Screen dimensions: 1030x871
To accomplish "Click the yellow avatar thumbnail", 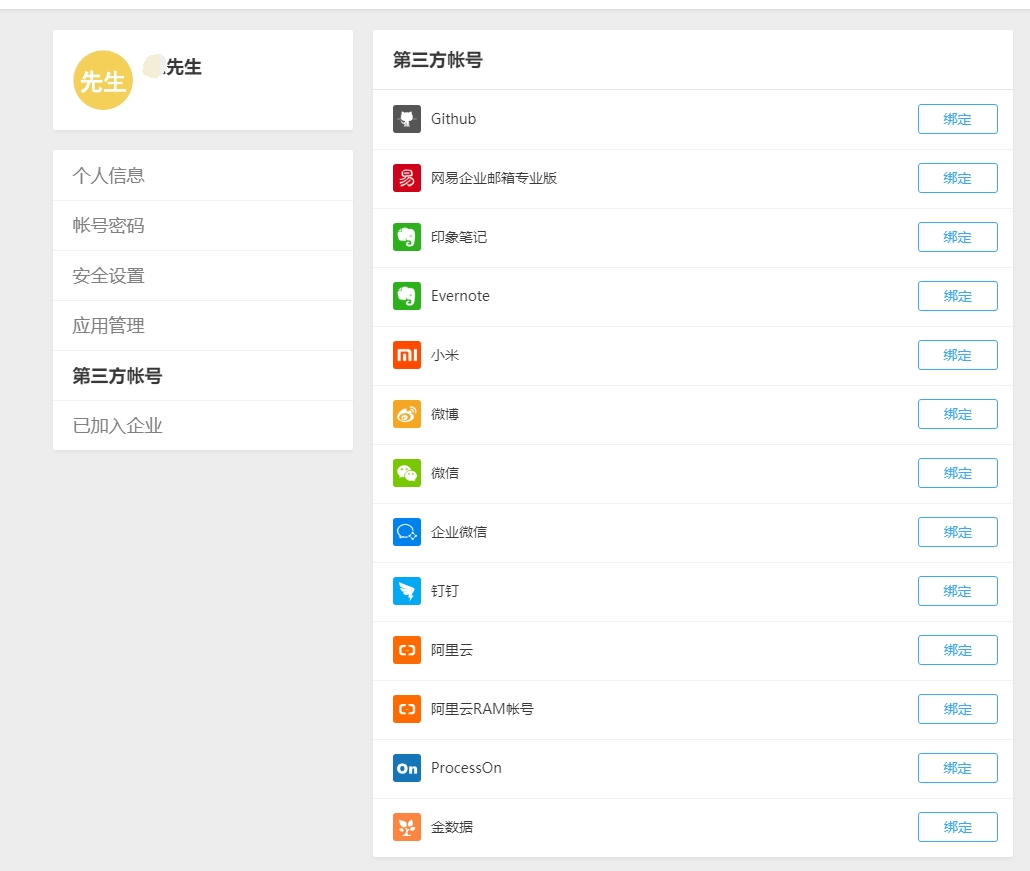I will coord(103,79).
